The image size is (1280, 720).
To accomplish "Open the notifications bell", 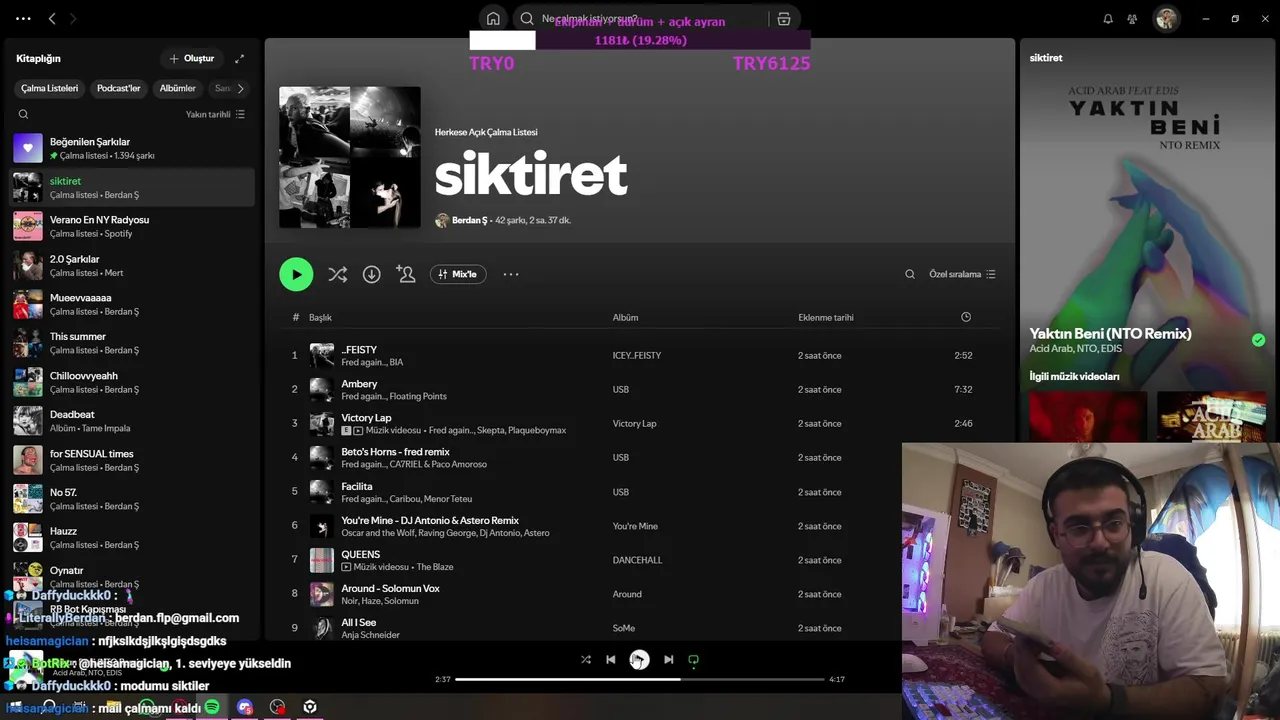I will pyautogui.click(x=1108, y=18).
